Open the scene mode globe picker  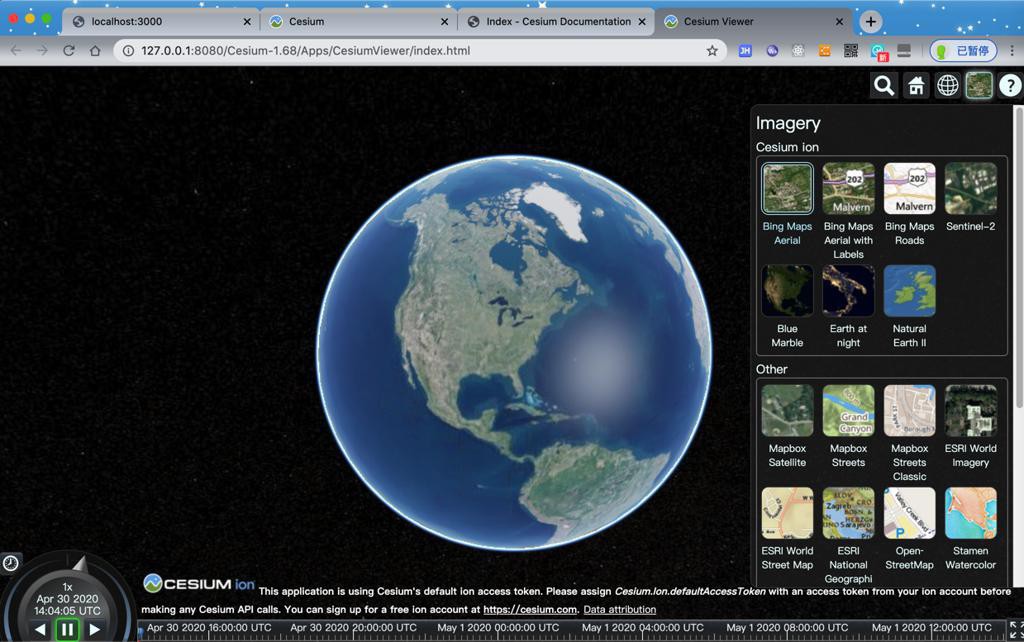[948, 86]
